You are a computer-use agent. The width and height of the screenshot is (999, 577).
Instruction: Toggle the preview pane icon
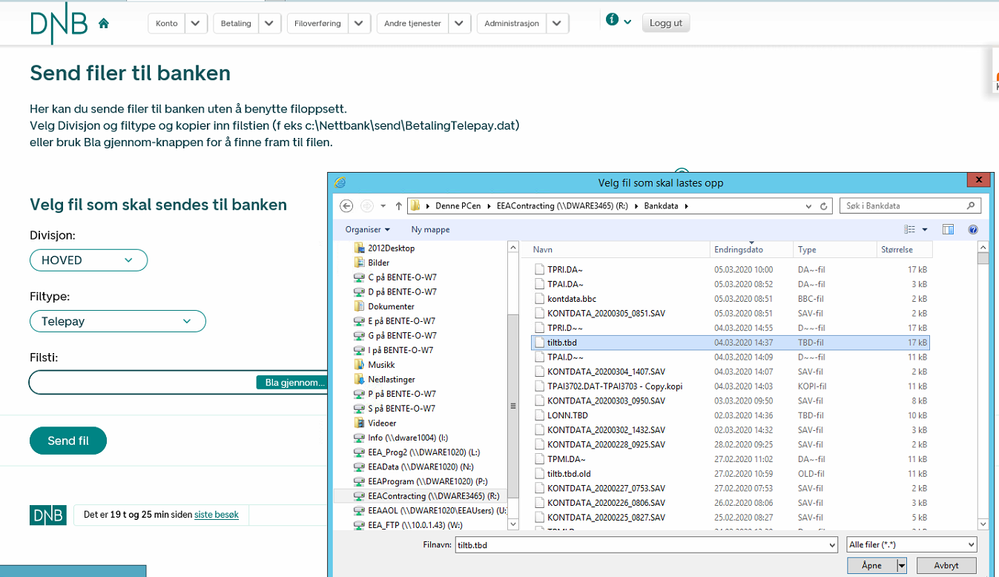coord(947,229)
